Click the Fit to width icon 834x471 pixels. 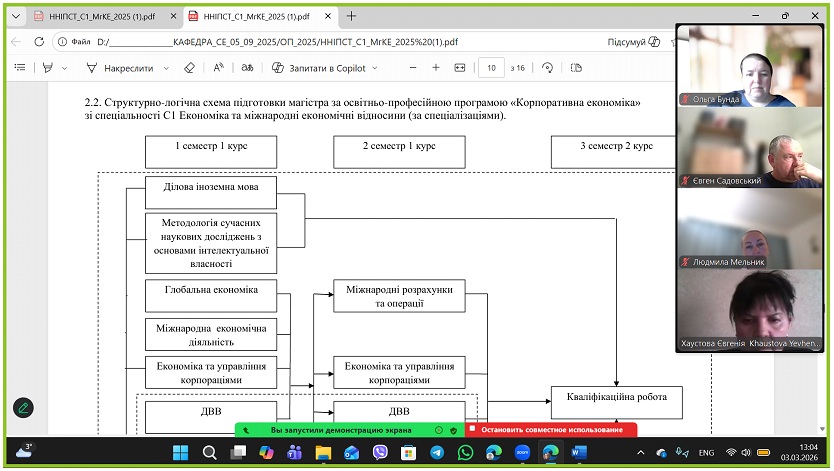click(x=460, y=68)
